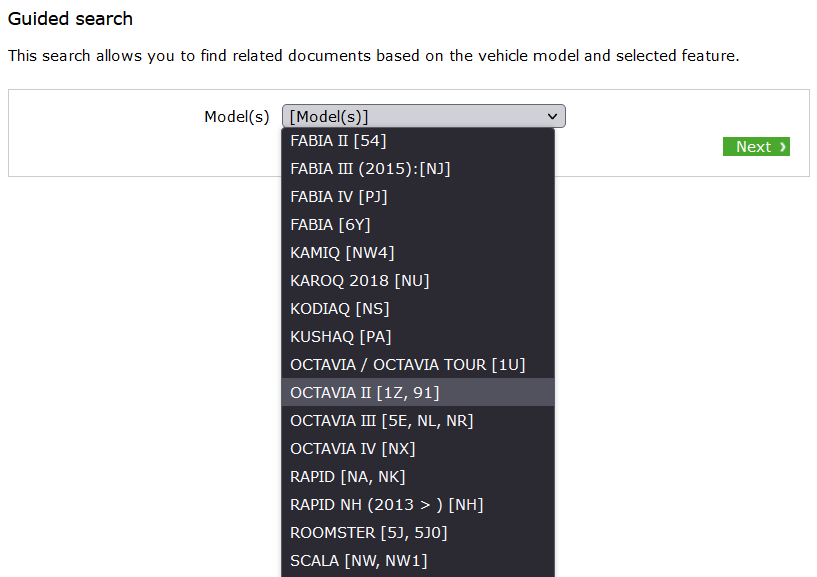Select OCTAVIA / OCTAVIA TOUR [1U]
Viewport: 817px width, 577px height.
coord(418,365)
